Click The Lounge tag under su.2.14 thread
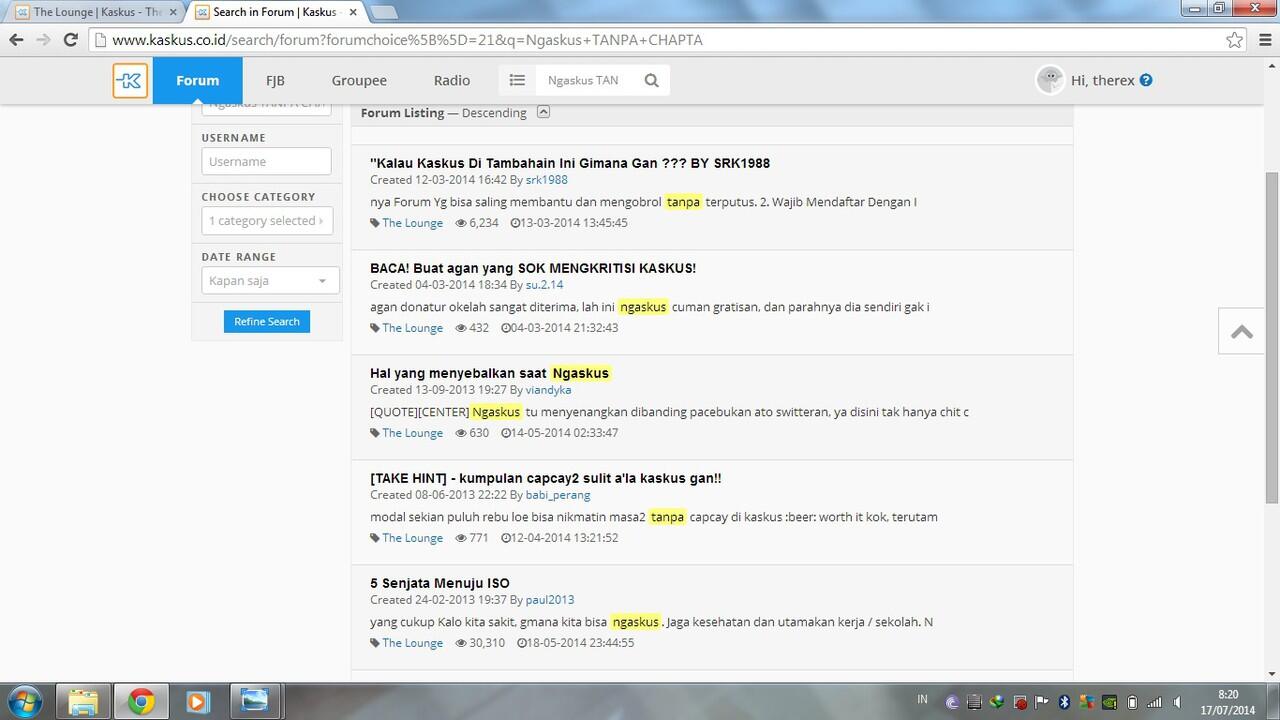The width and height of the screenshot is (1280, 720). tap(412, 328)
